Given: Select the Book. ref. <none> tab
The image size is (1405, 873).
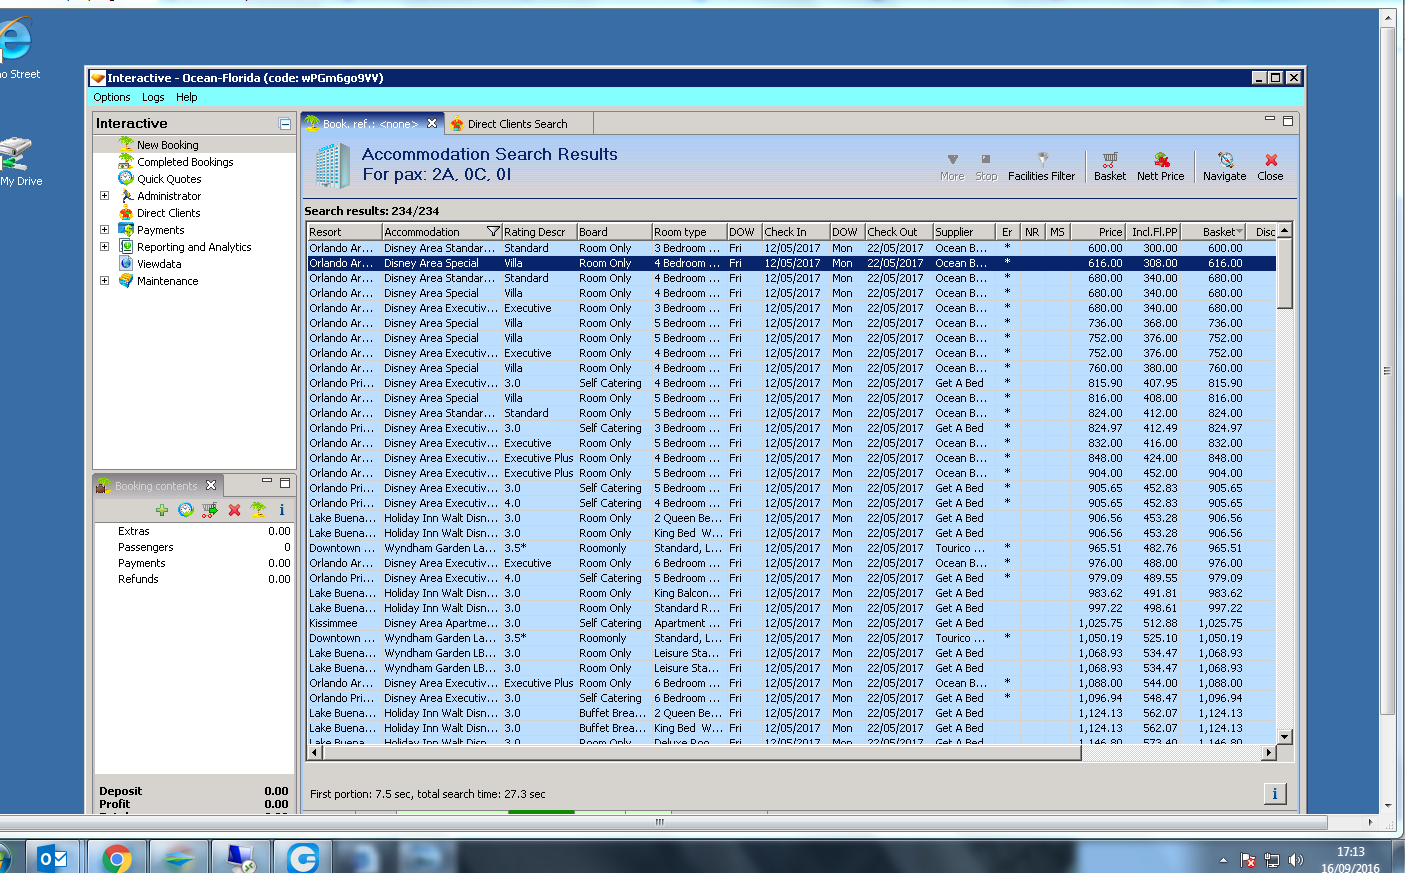Looking at the screenshot, I should (371, 123).
